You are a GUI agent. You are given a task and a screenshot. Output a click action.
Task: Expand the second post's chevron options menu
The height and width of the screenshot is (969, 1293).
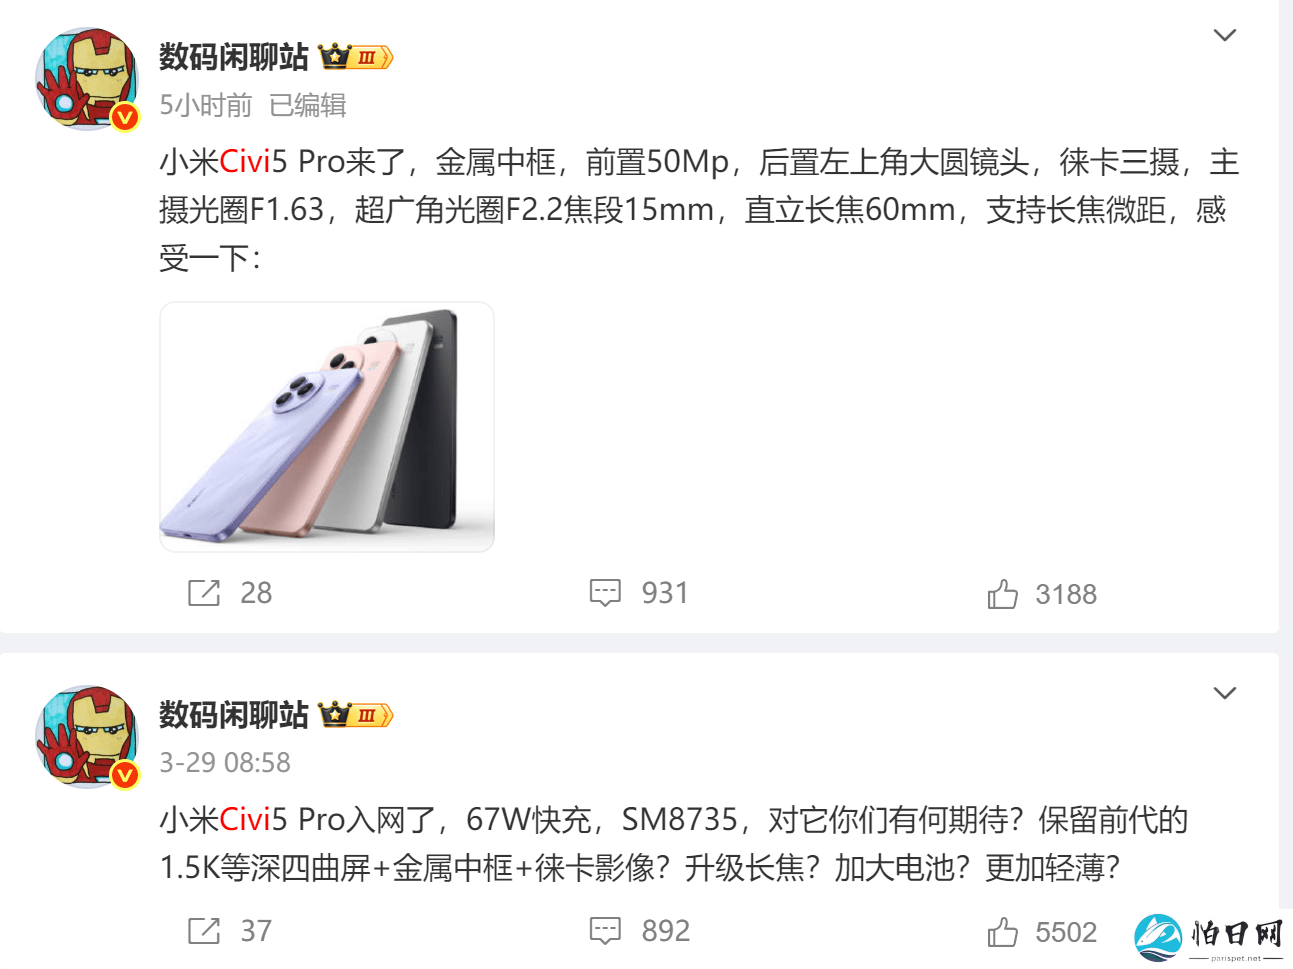pyautogui.click(x=1224, y=693)
